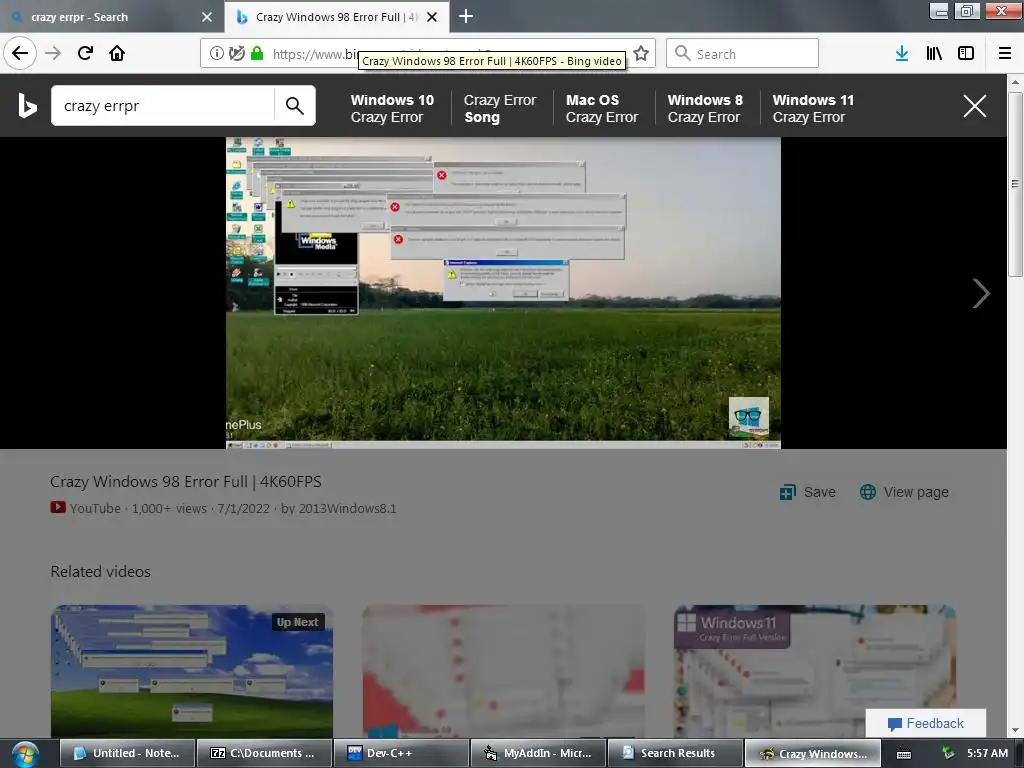The image size is (1024, 768).
Task: Open the middle blurred related video thumbnail
Action: pyautogui.click(x=504, y=671)
